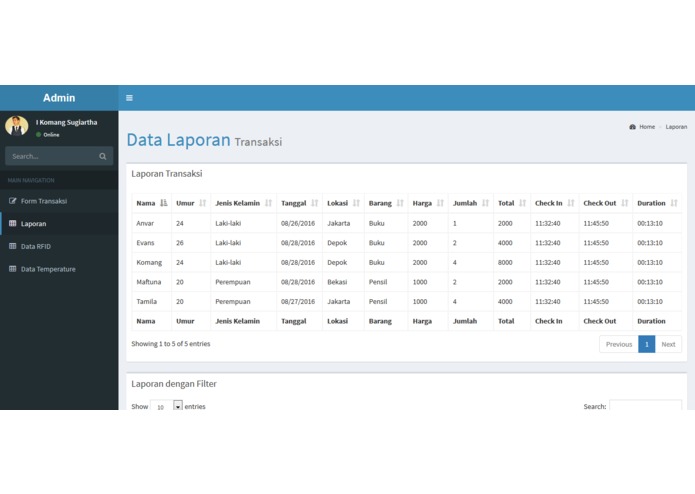Select Laporan in the sidebar navigation

(59, 223)
